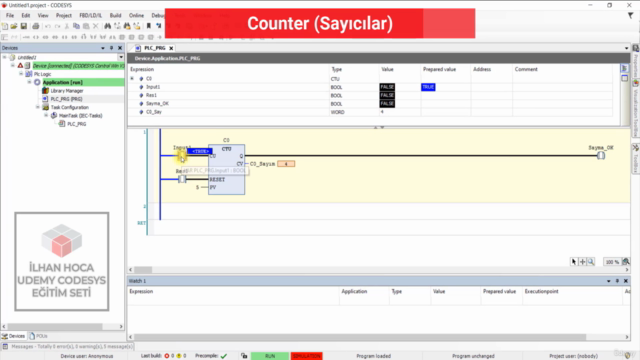The width and height of the screenshot is (640, 360).
Task: Click the CTU function block C0
Action: 227,169
